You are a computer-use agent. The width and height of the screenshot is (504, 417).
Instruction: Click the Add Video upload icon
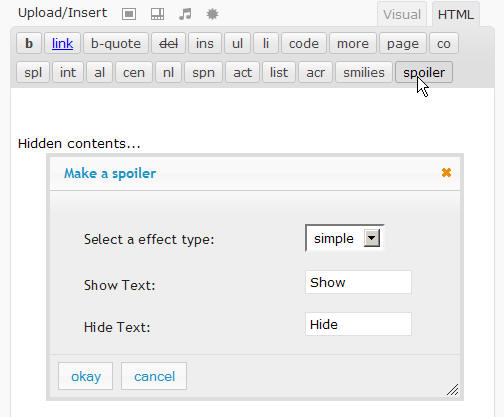(x=157, y=14)
